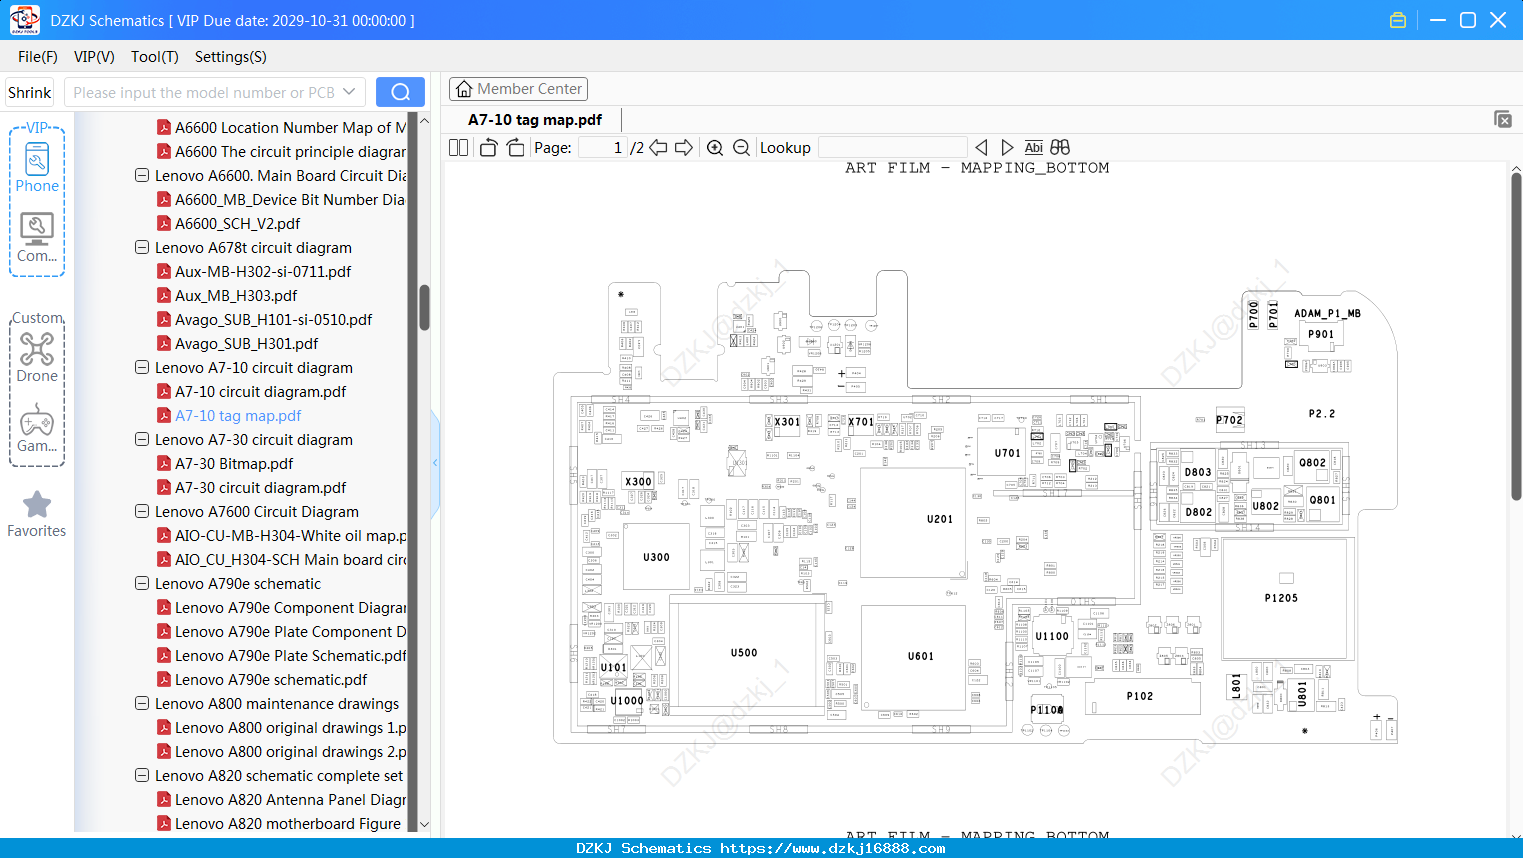1523x858 pixels.
Task: Click the Lookup text field
Action: tap(892, 147)
